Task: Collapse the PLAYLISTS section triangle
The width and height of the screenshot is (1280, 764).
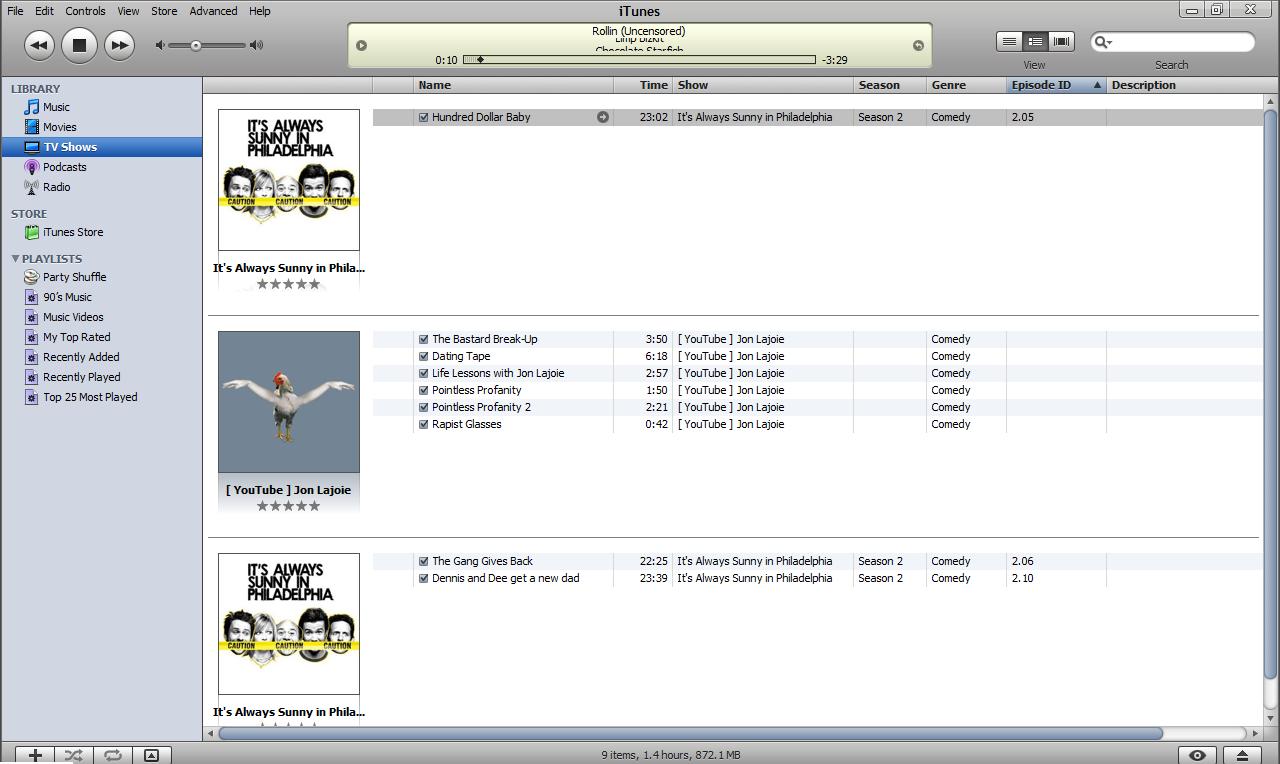Action: click(15, 258)
